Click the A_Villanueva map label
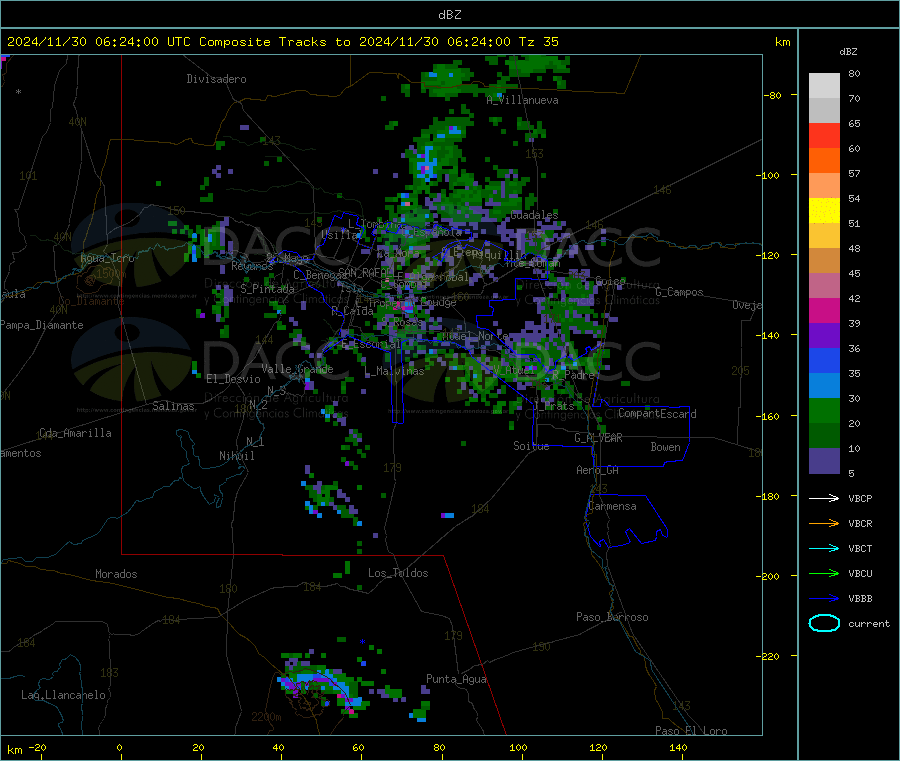The width and height of the screenshot is (900, 761). coord(522,100)
